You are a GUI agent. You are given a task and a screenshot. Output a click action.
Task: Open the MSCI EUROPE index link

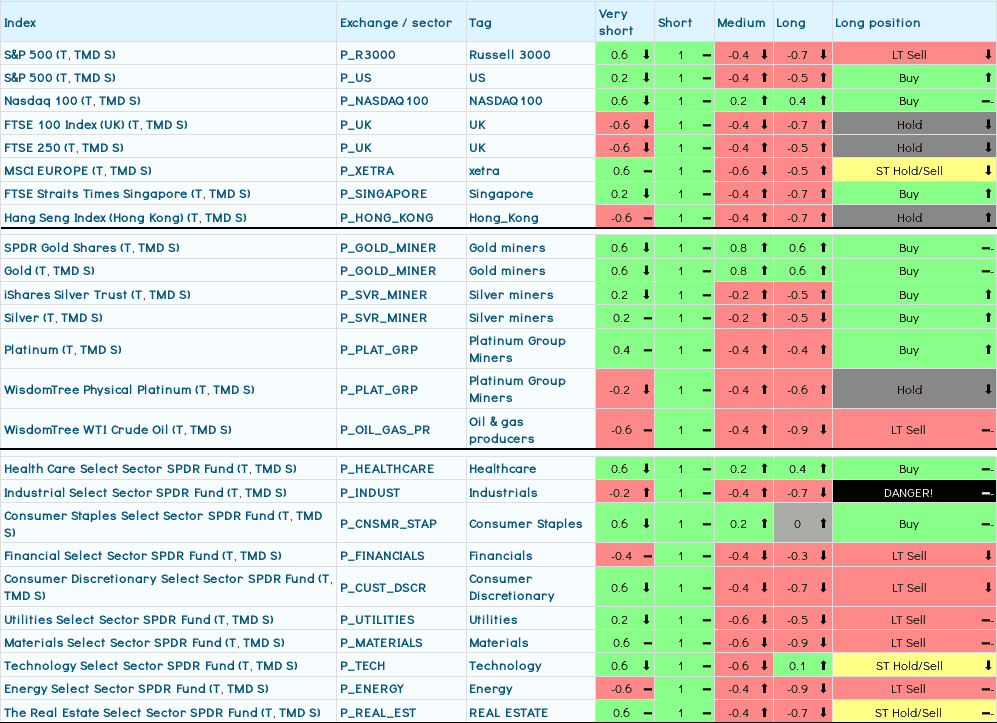pos(78,170)
